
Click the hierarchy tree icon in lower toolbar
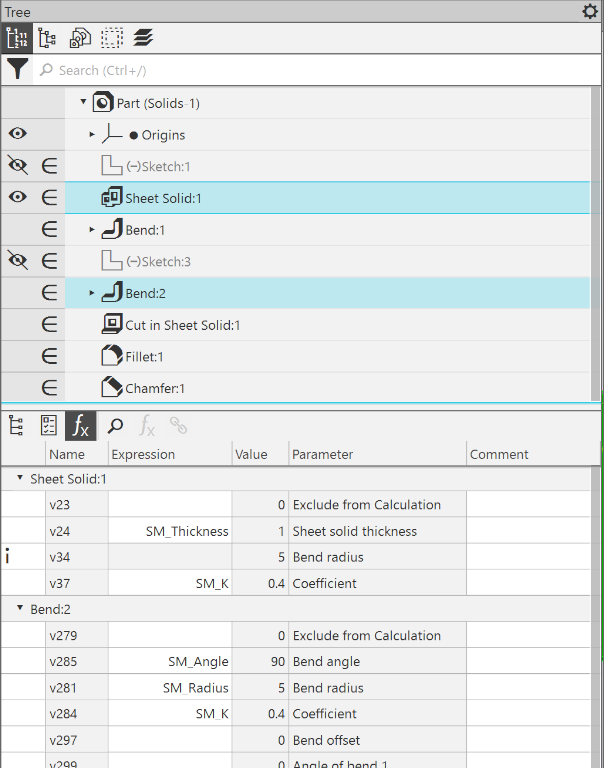(x=16, y=426)
